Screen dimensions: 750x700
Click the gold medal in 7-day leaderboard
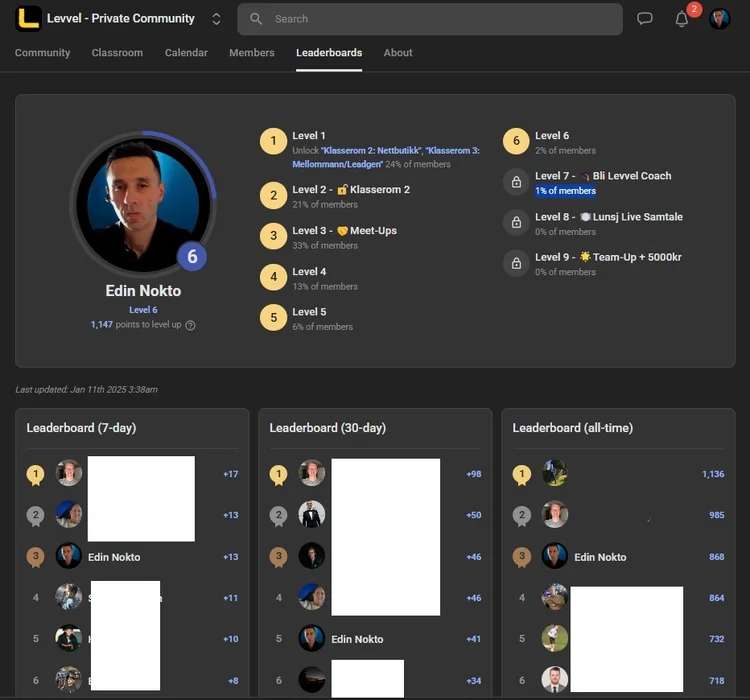(x=35, y=474)
